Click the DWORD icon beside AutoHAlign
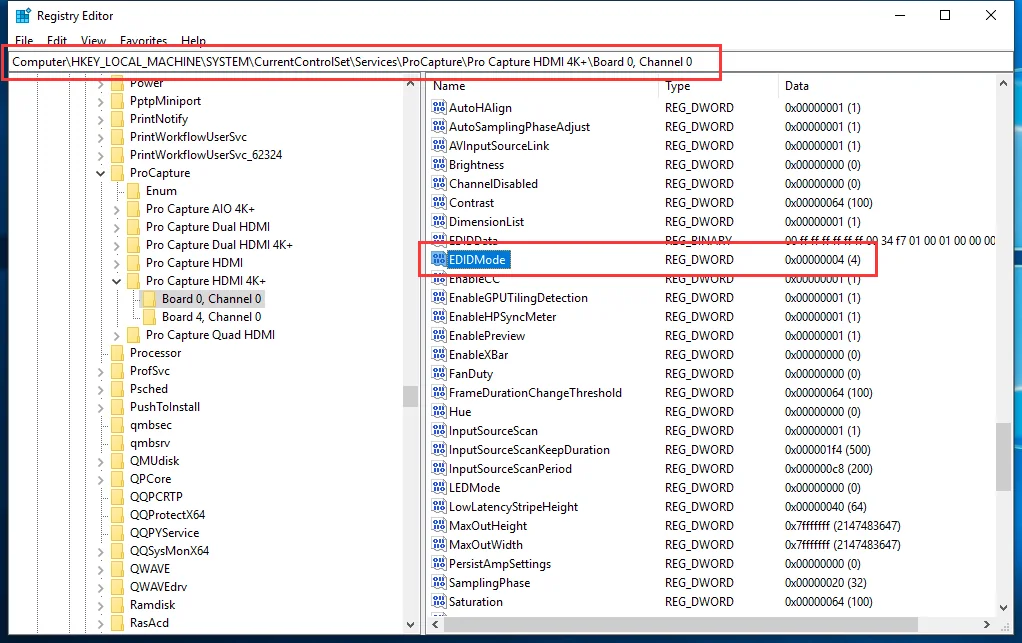 point(439,107)
